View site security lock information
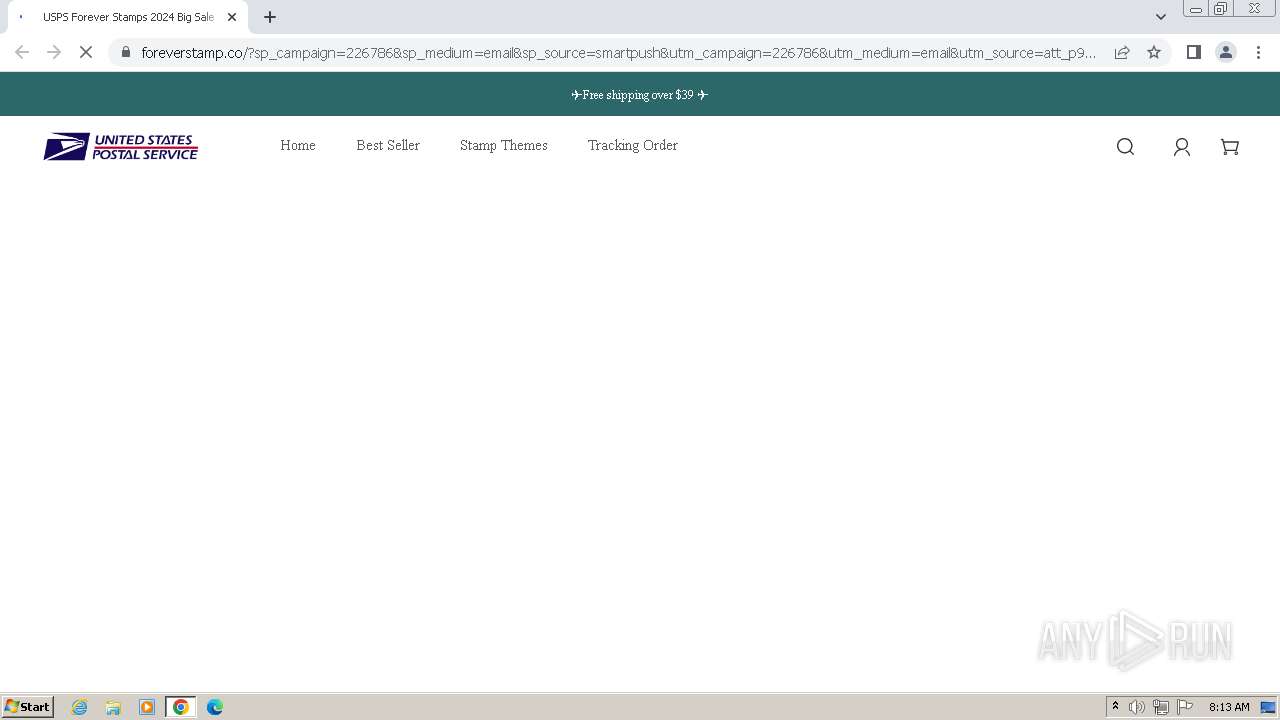 tap(125, 52)
